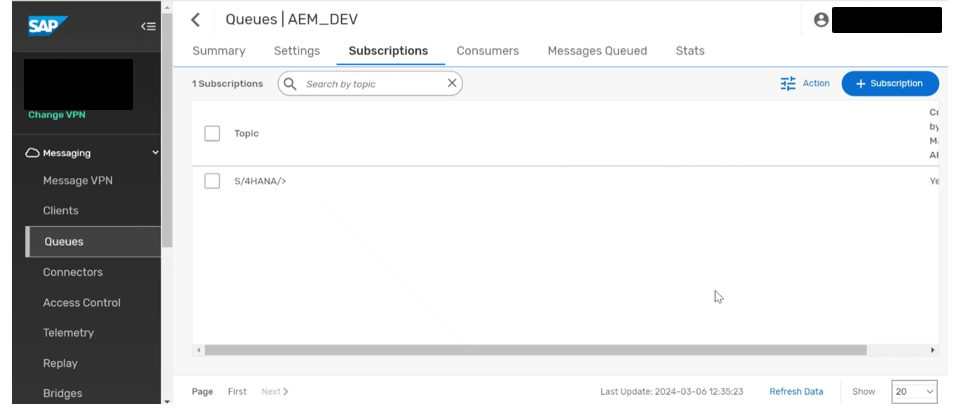This screenshot has height=420, width=976.
Task: Click the SAP logo
Action: coord(47,26)
